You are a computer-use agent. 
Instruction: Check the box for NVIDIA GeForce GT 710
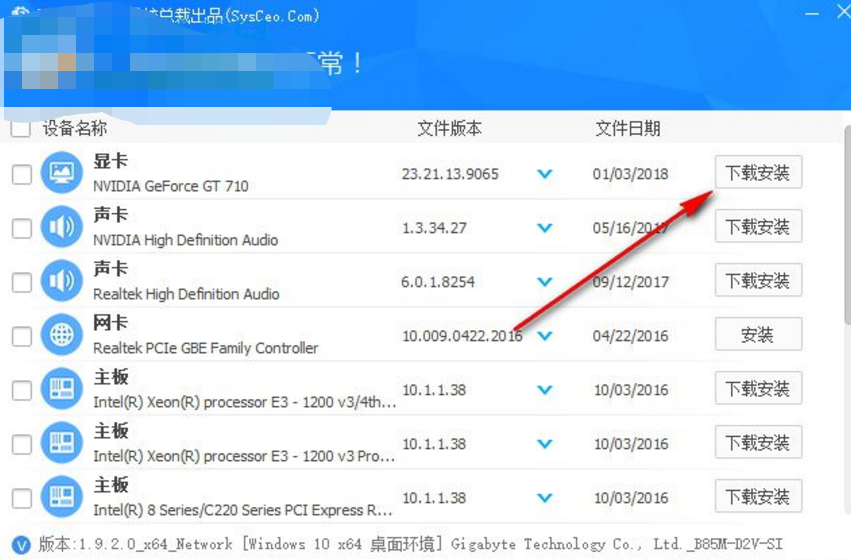(22, 174)
